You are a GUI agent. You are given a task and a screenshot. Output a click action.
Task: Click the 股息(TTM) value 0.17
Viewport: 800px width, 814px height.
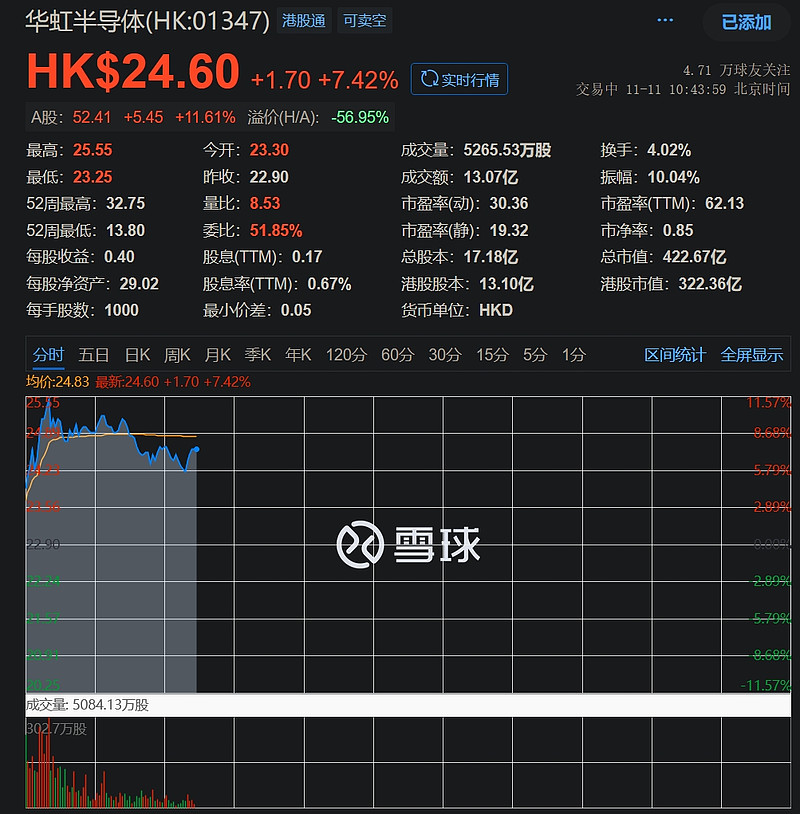[x=307, y=257]
